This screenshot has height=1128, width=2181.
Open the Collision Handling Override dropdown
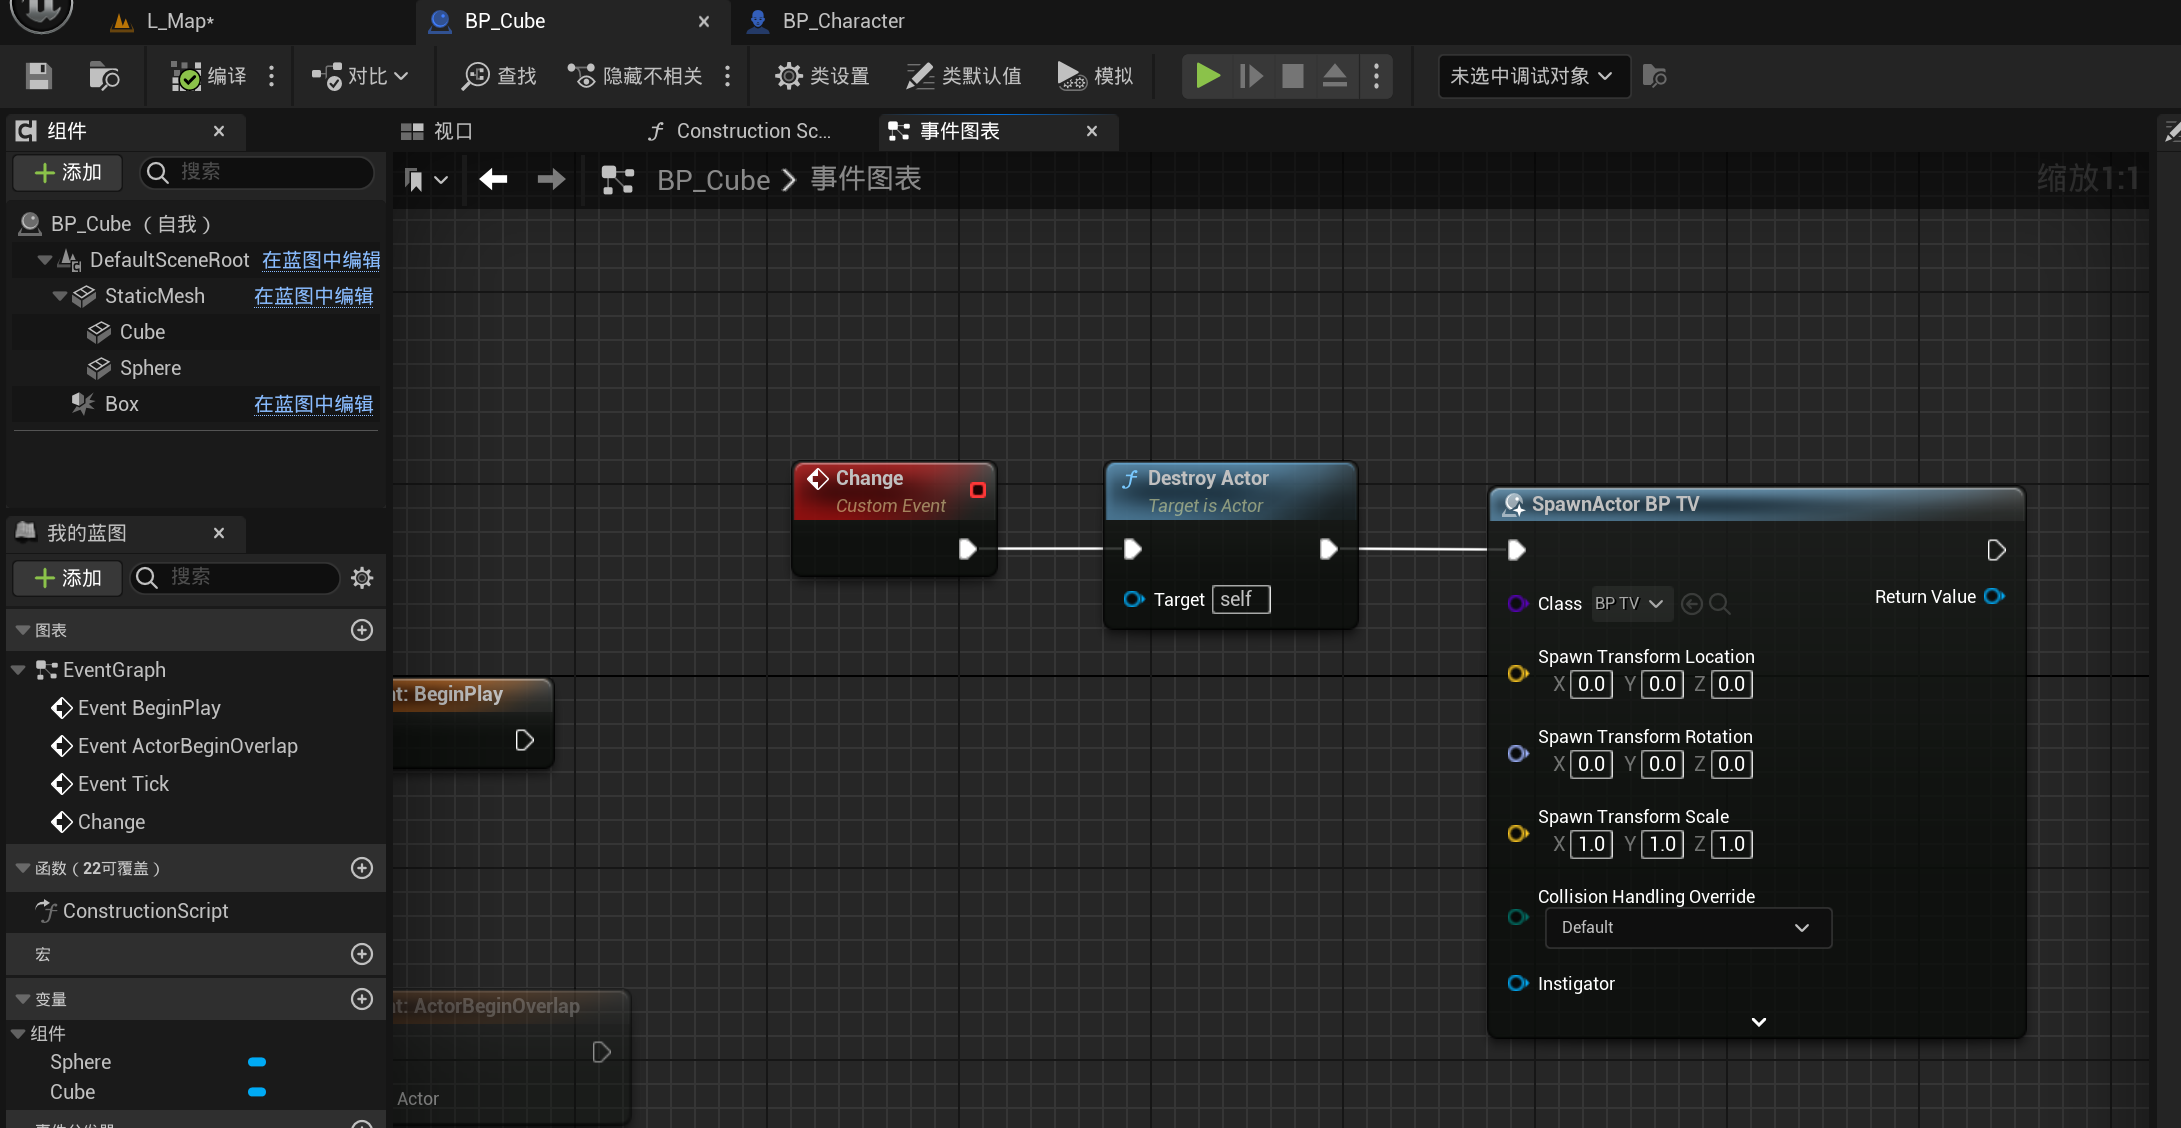(1687, 928)
